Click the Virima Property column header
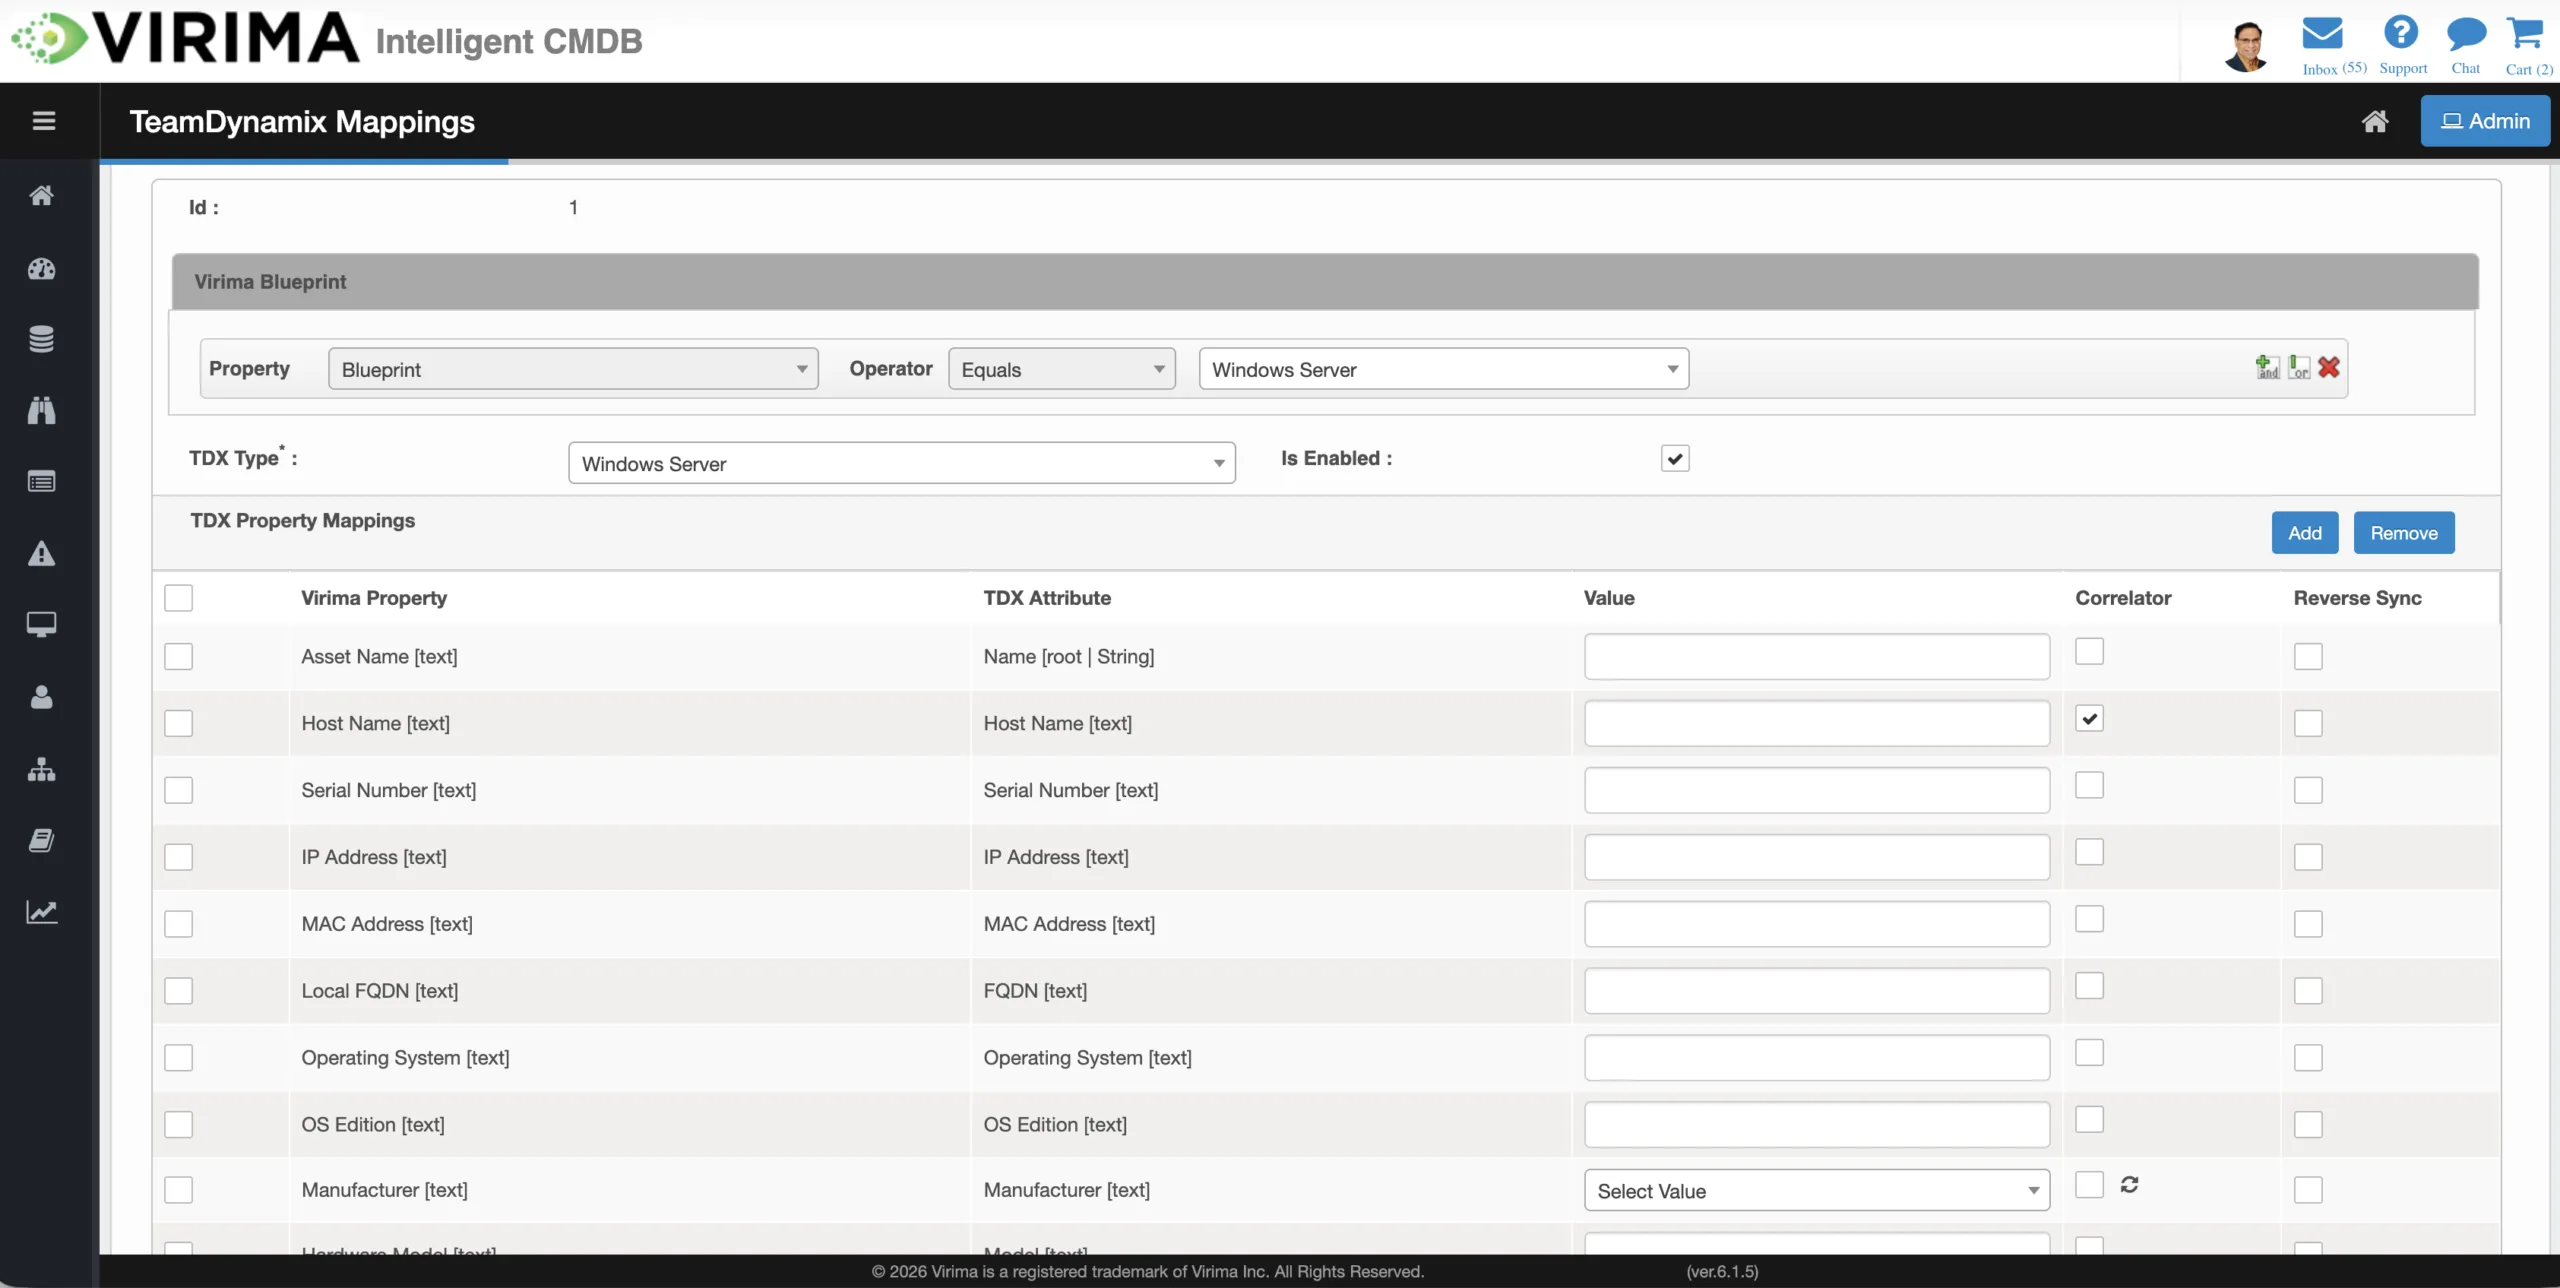The height and width of the screenshot is (1288, 2560). (x=374, y=598)
